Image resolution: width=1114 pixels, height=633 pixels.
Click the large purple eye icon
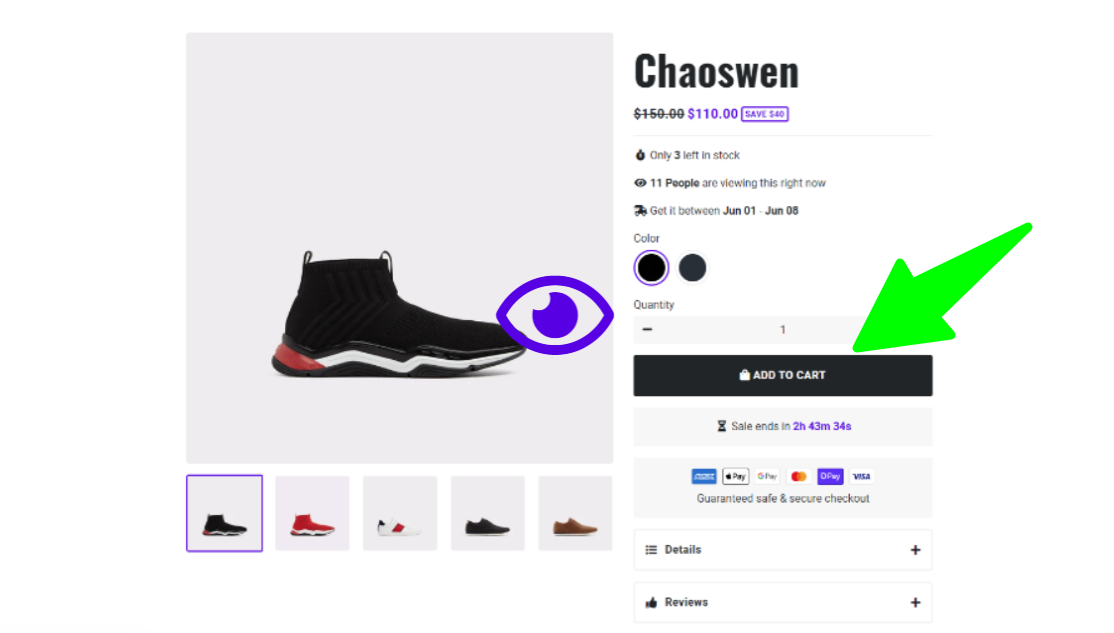[x=555, y=315]
